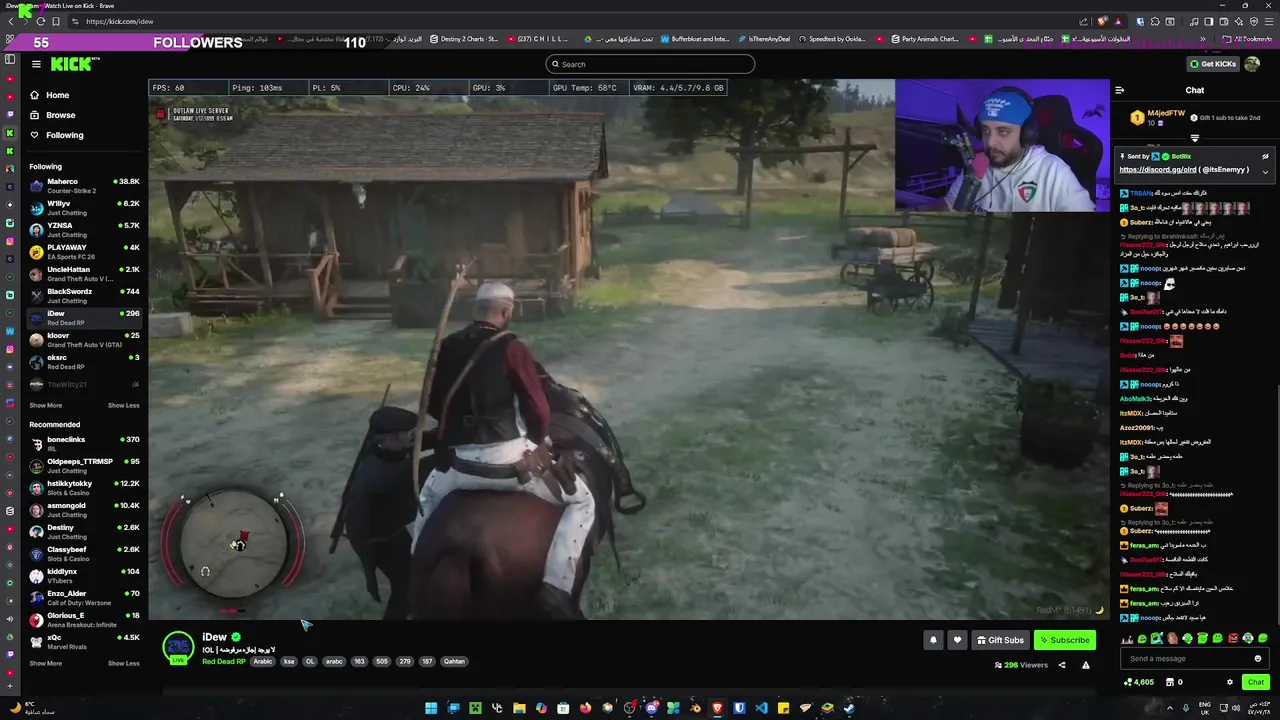Open Brave main menu
Screen dimensions: 1280x720
point(1269,21)
